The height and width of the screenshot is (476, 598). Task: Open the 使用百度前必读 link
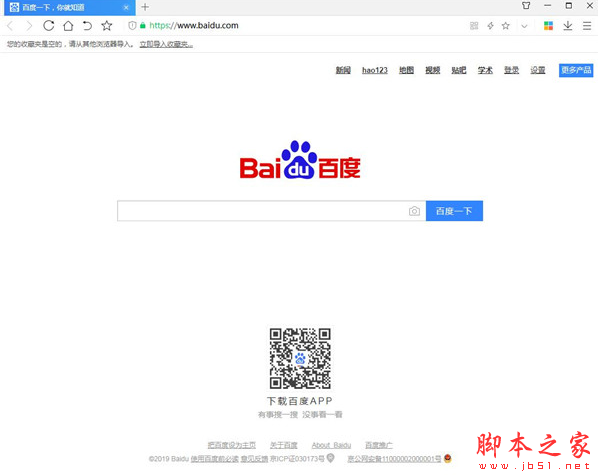click(215, 459)
